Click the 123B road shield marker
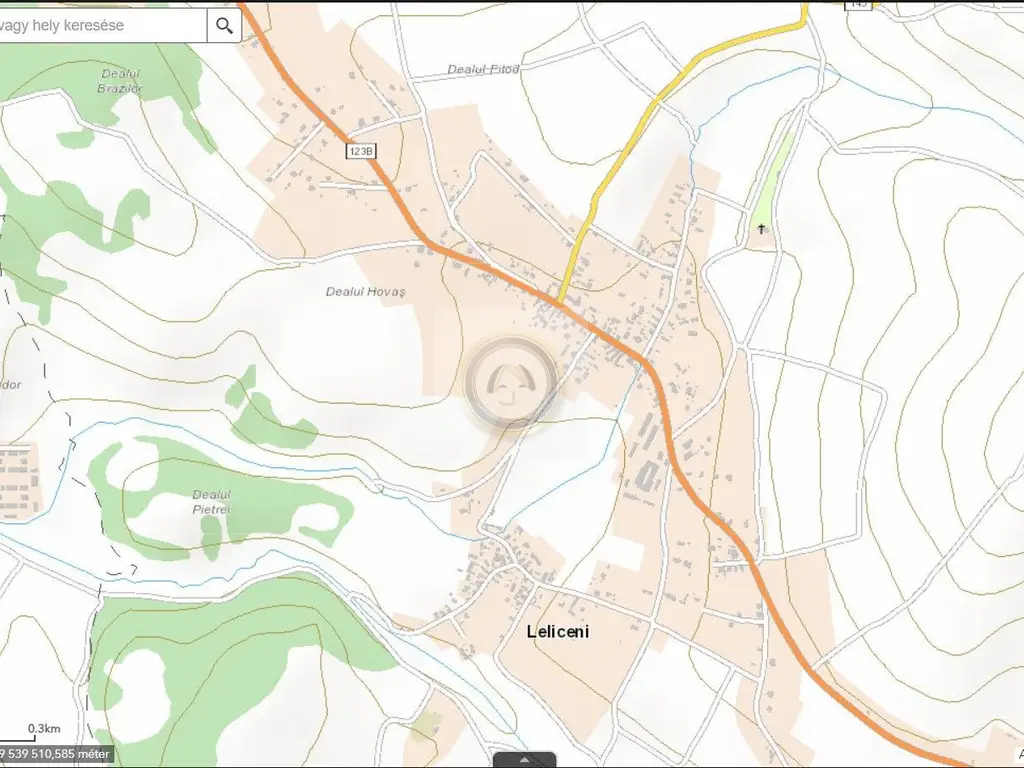This screenshot has height=768, width=1024. pos(360,152)
